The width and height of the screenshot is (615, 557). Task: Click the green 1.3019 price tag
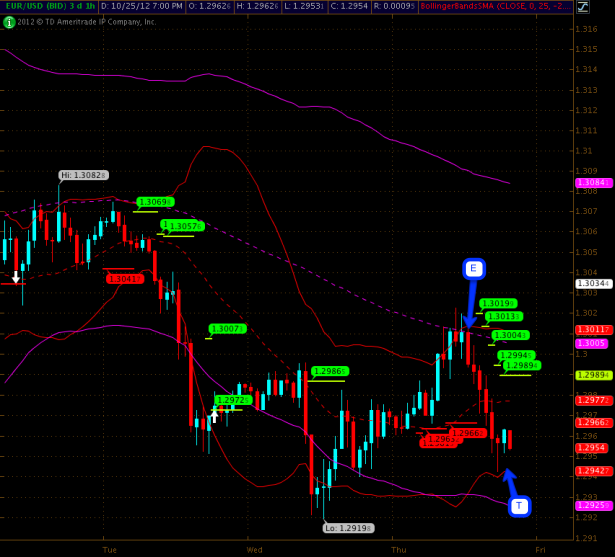pyautogui.click(x=497, y=303)
